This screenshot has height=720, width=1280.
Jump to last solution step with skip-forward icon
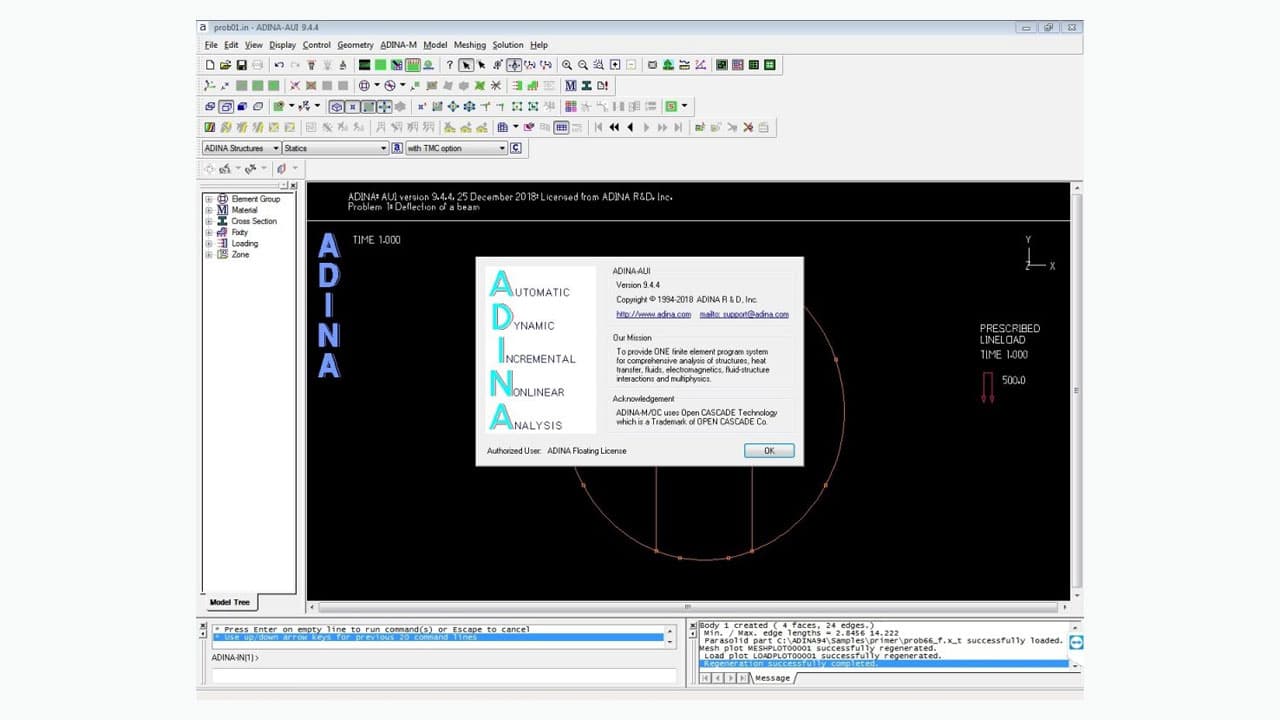click(x=676, y=127)
